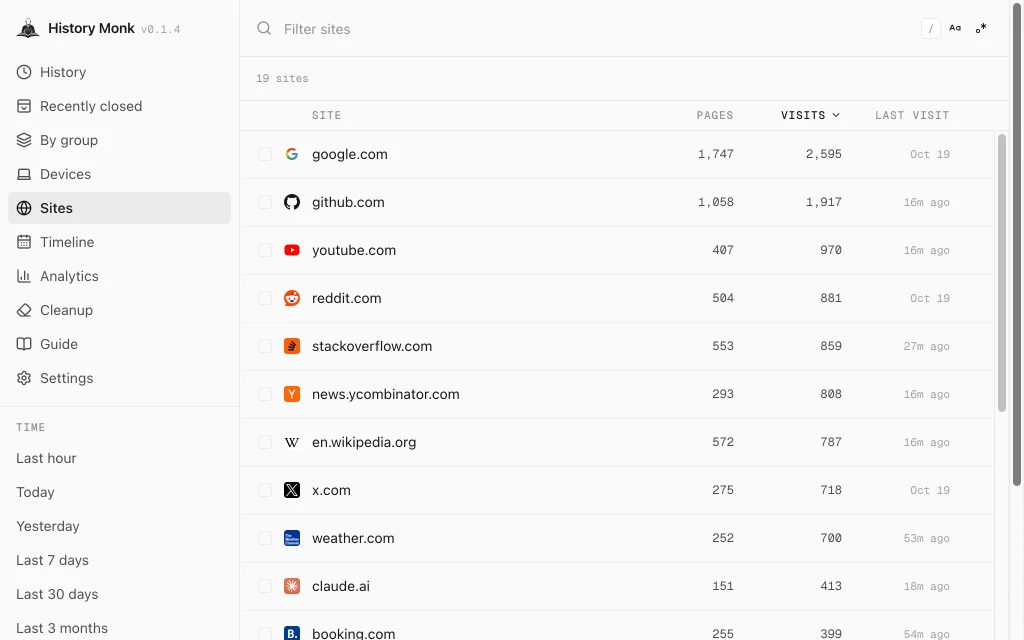Open the news.ycombinator.com site name
The width and height of the screenshot is (1024, 640).
click(x=385, y=394)
